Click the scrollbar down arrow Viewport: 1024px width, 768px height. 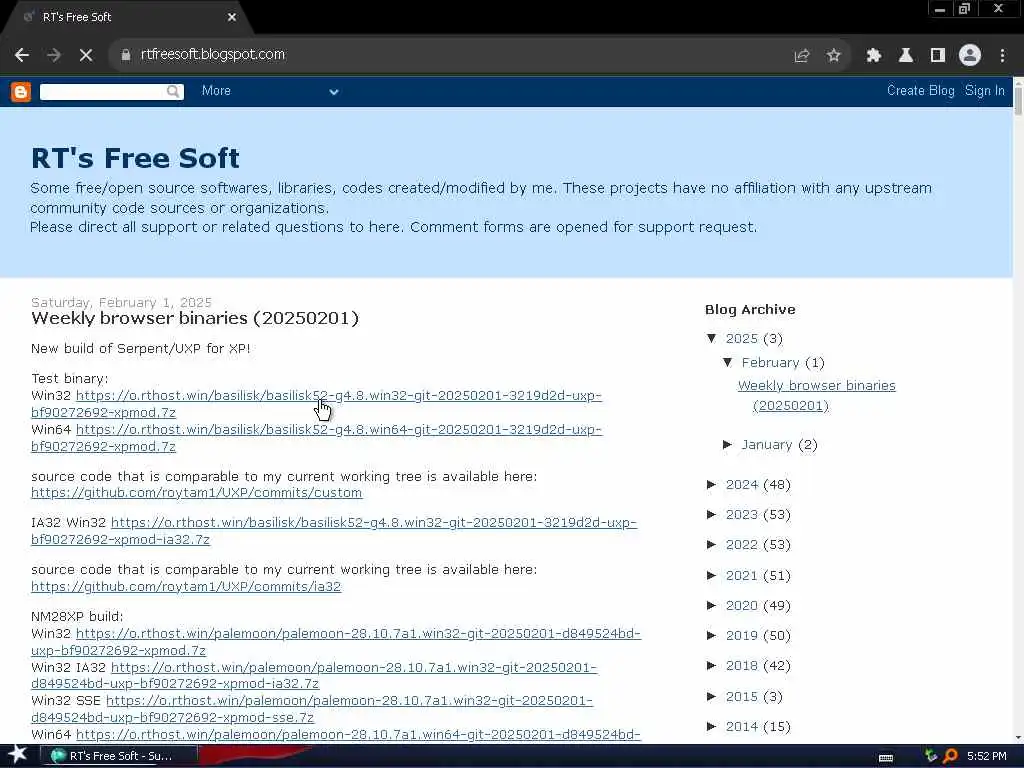click(1018, 738)
